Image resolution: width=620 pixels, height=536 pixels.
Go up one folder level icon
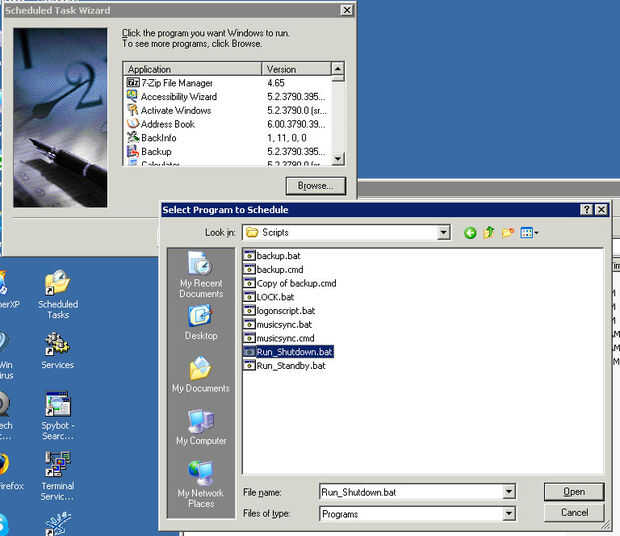(489, 233)
